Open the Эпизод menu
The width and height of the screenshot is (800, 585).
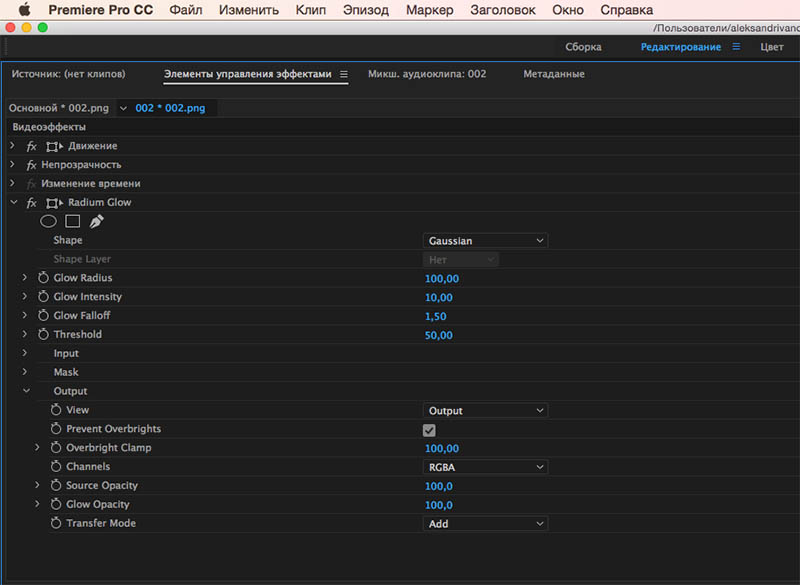[366, 10]
